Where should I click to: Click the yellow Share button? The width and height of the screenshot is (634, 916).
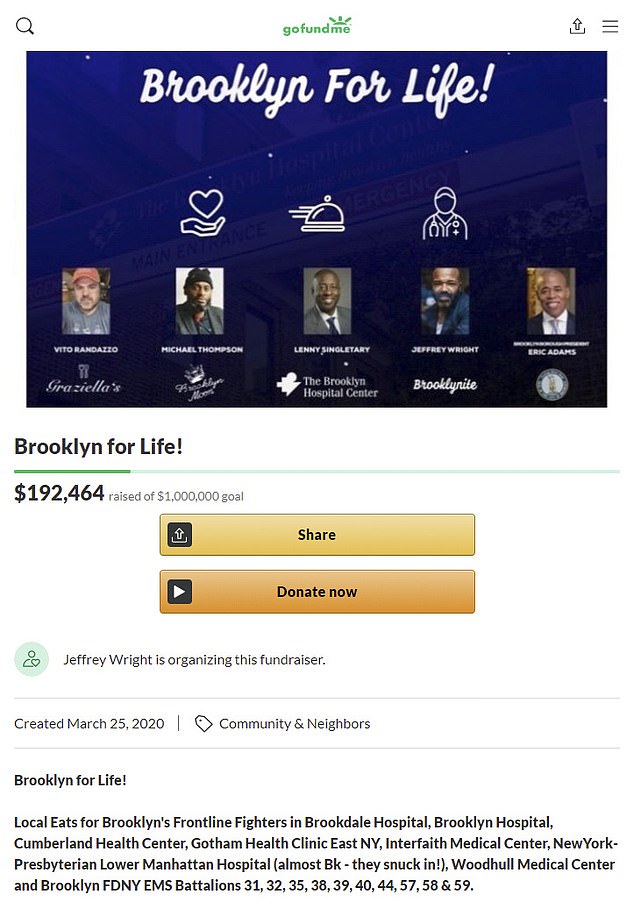click(317, 535)
